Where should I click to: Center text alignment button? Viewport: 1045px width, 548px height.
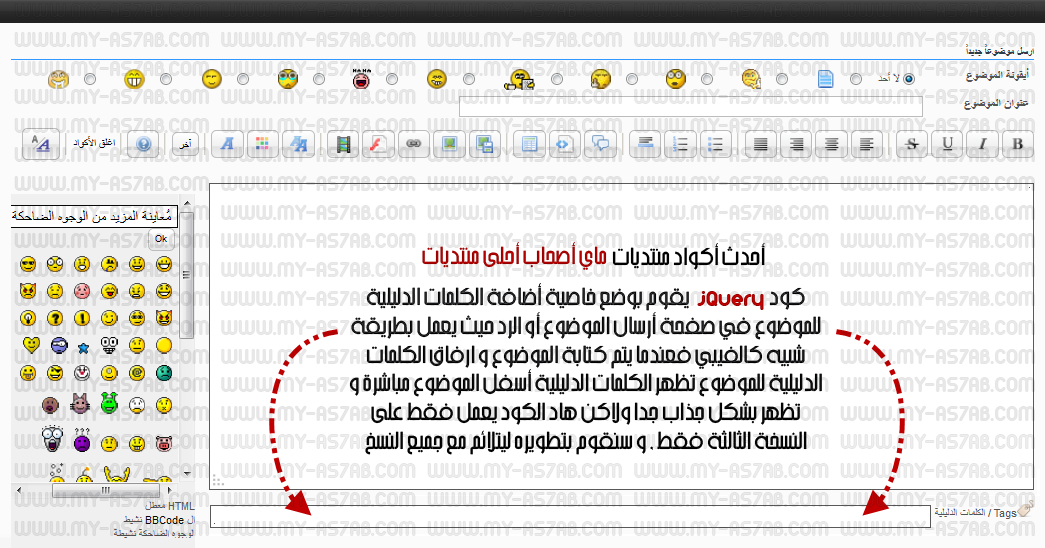831,144
